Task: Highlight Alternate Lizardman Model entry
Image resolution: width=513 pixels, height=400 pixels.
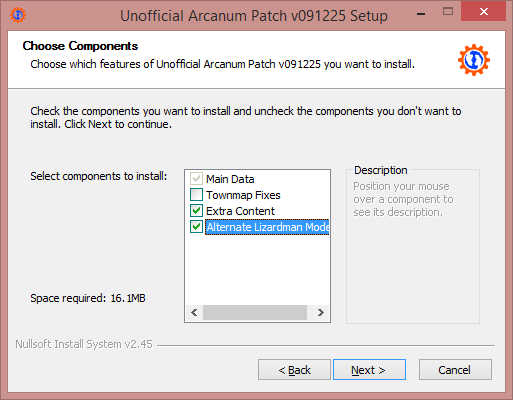Action: 267,227
